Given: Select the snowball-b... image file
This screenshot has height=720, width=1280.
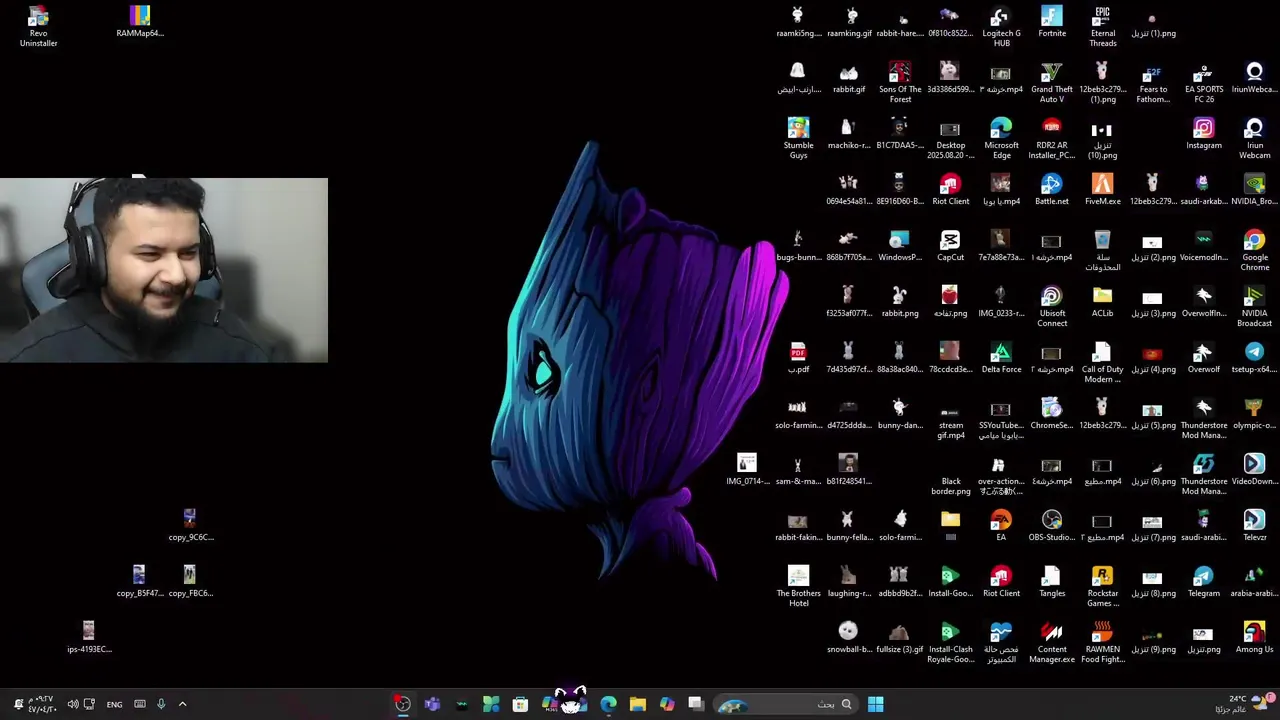Looking at the screenshot, I should pos(849,638).
